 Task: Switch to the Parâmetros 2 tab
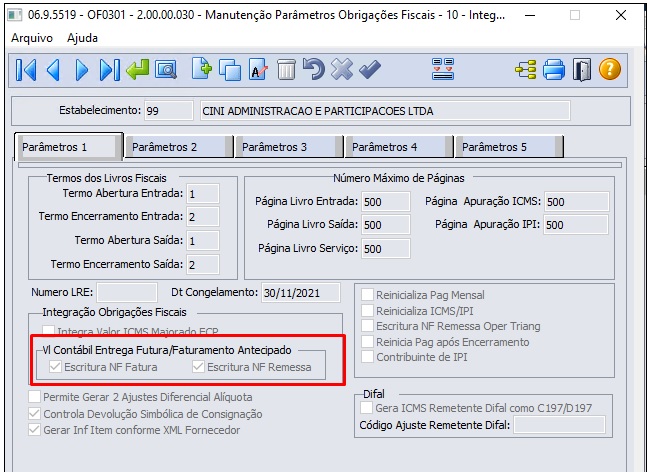click(x=179, y=147)
